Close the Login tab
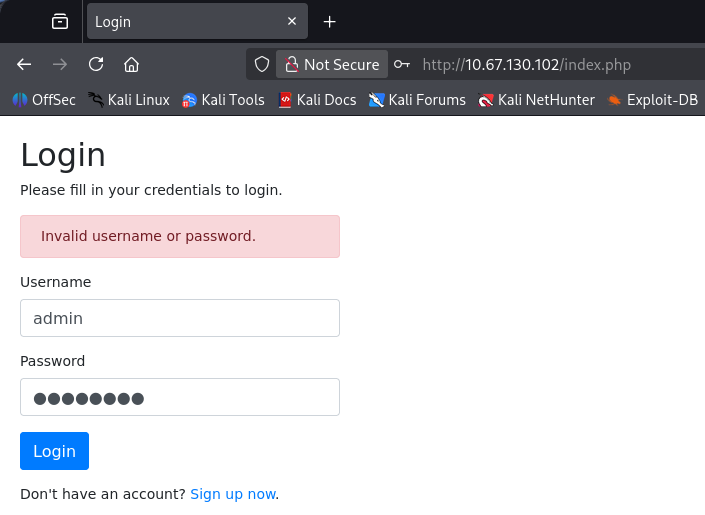Screen dimensions: 705x515 point(292,21)
